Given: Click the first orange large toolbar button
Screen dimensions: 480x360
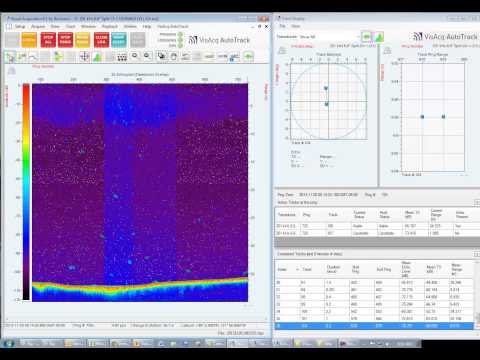Looking at the screenshot, I should coord(29,40).
